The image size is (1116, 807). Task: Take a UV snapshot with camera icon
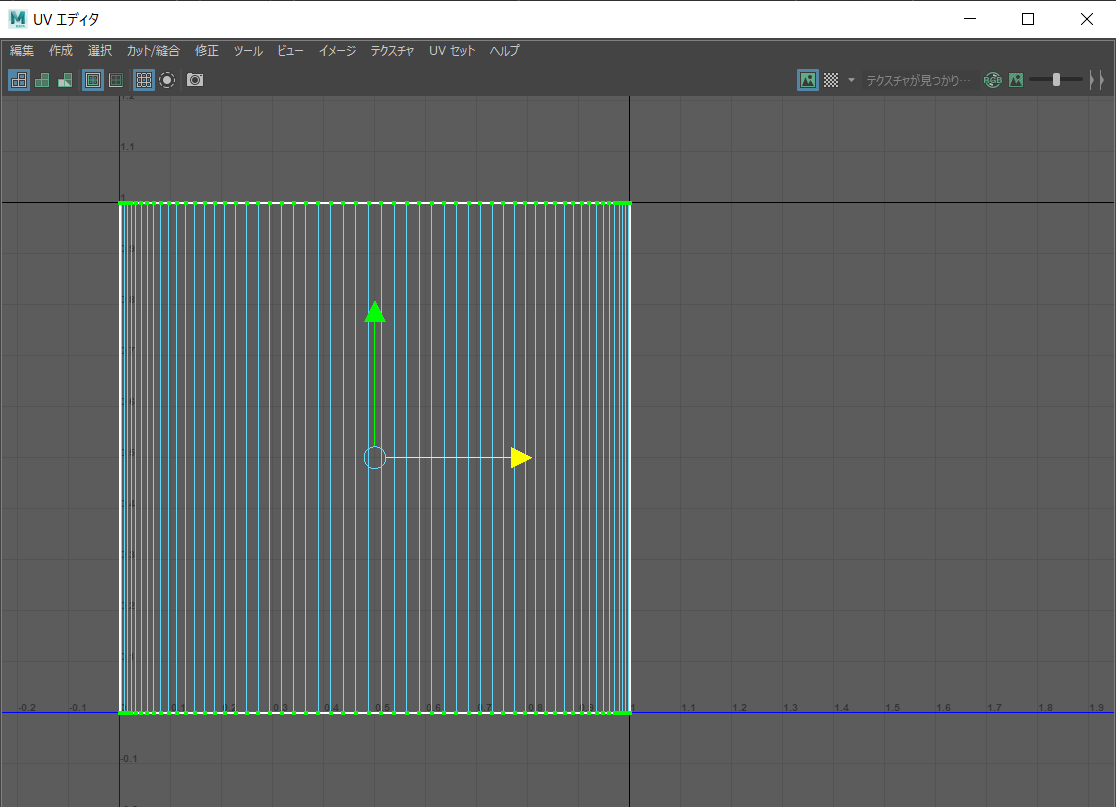point(195,80)
